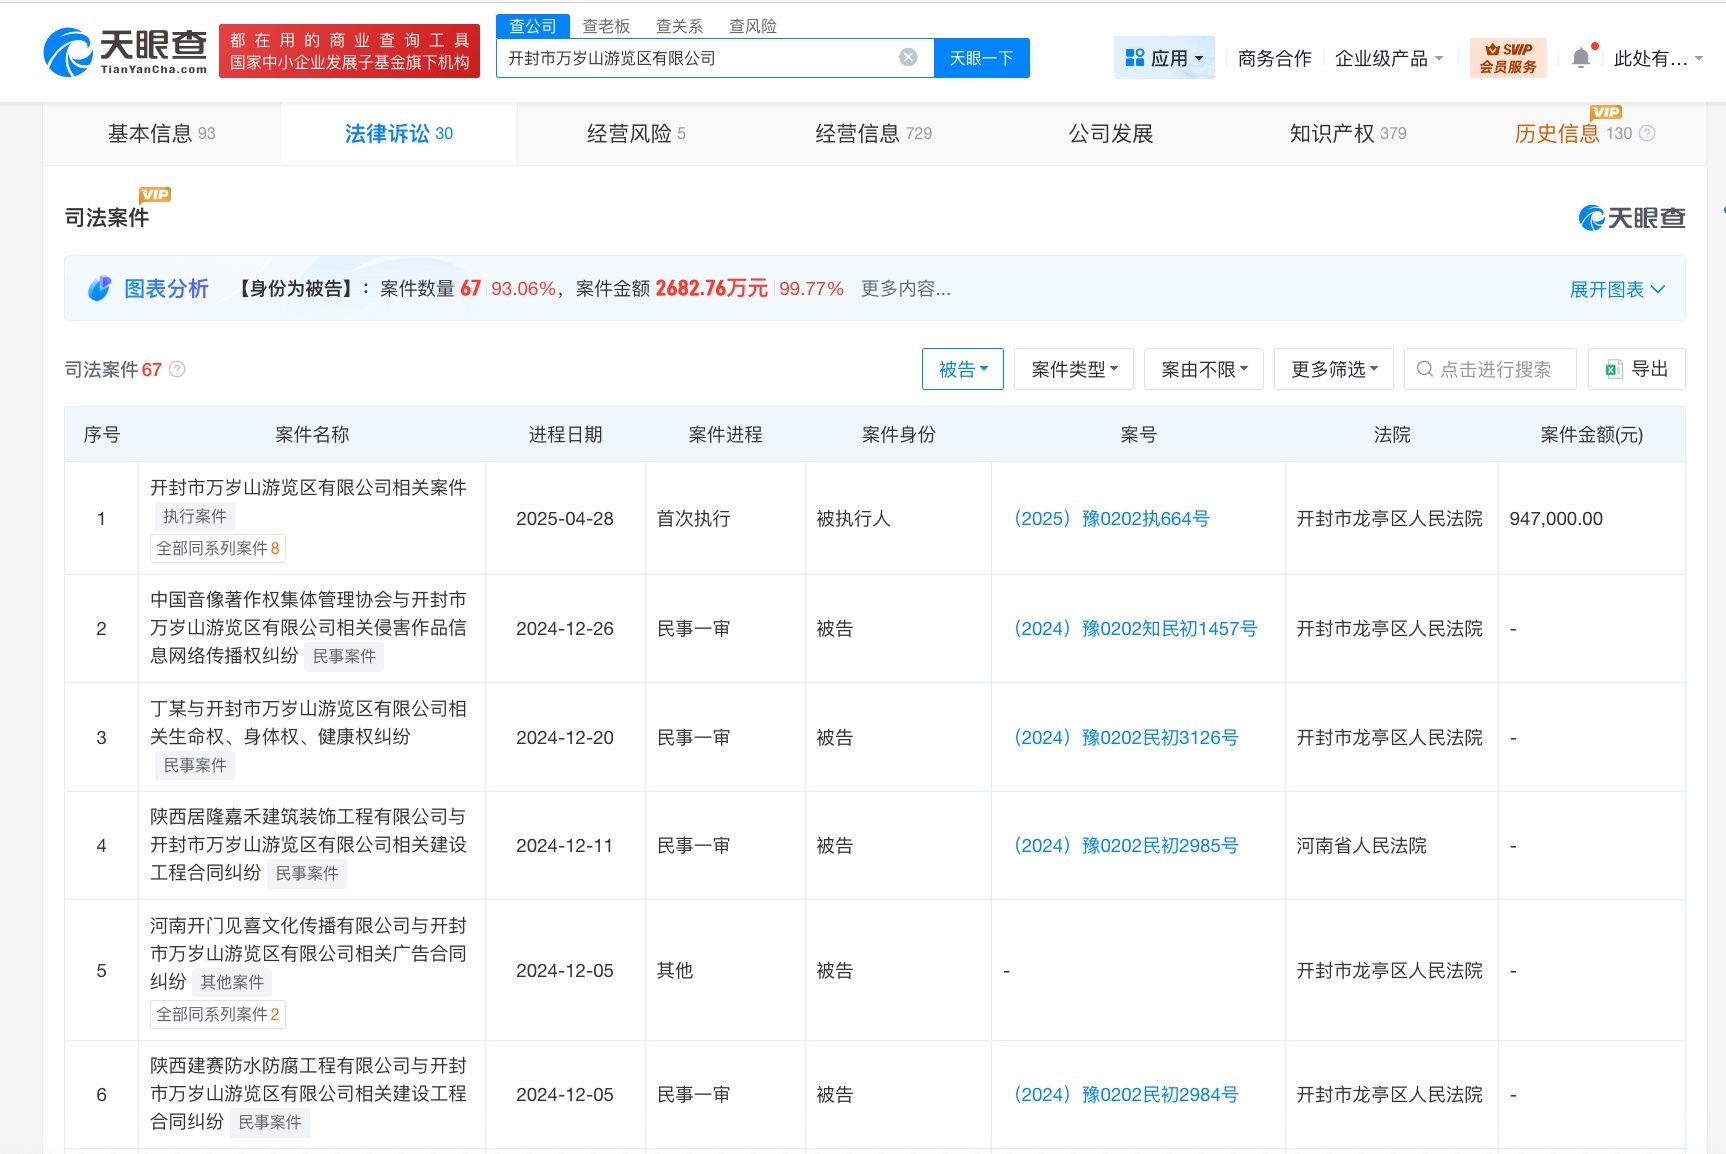Click the 天眼查 logo icon

pyautogui.click(x=66, y=46)
